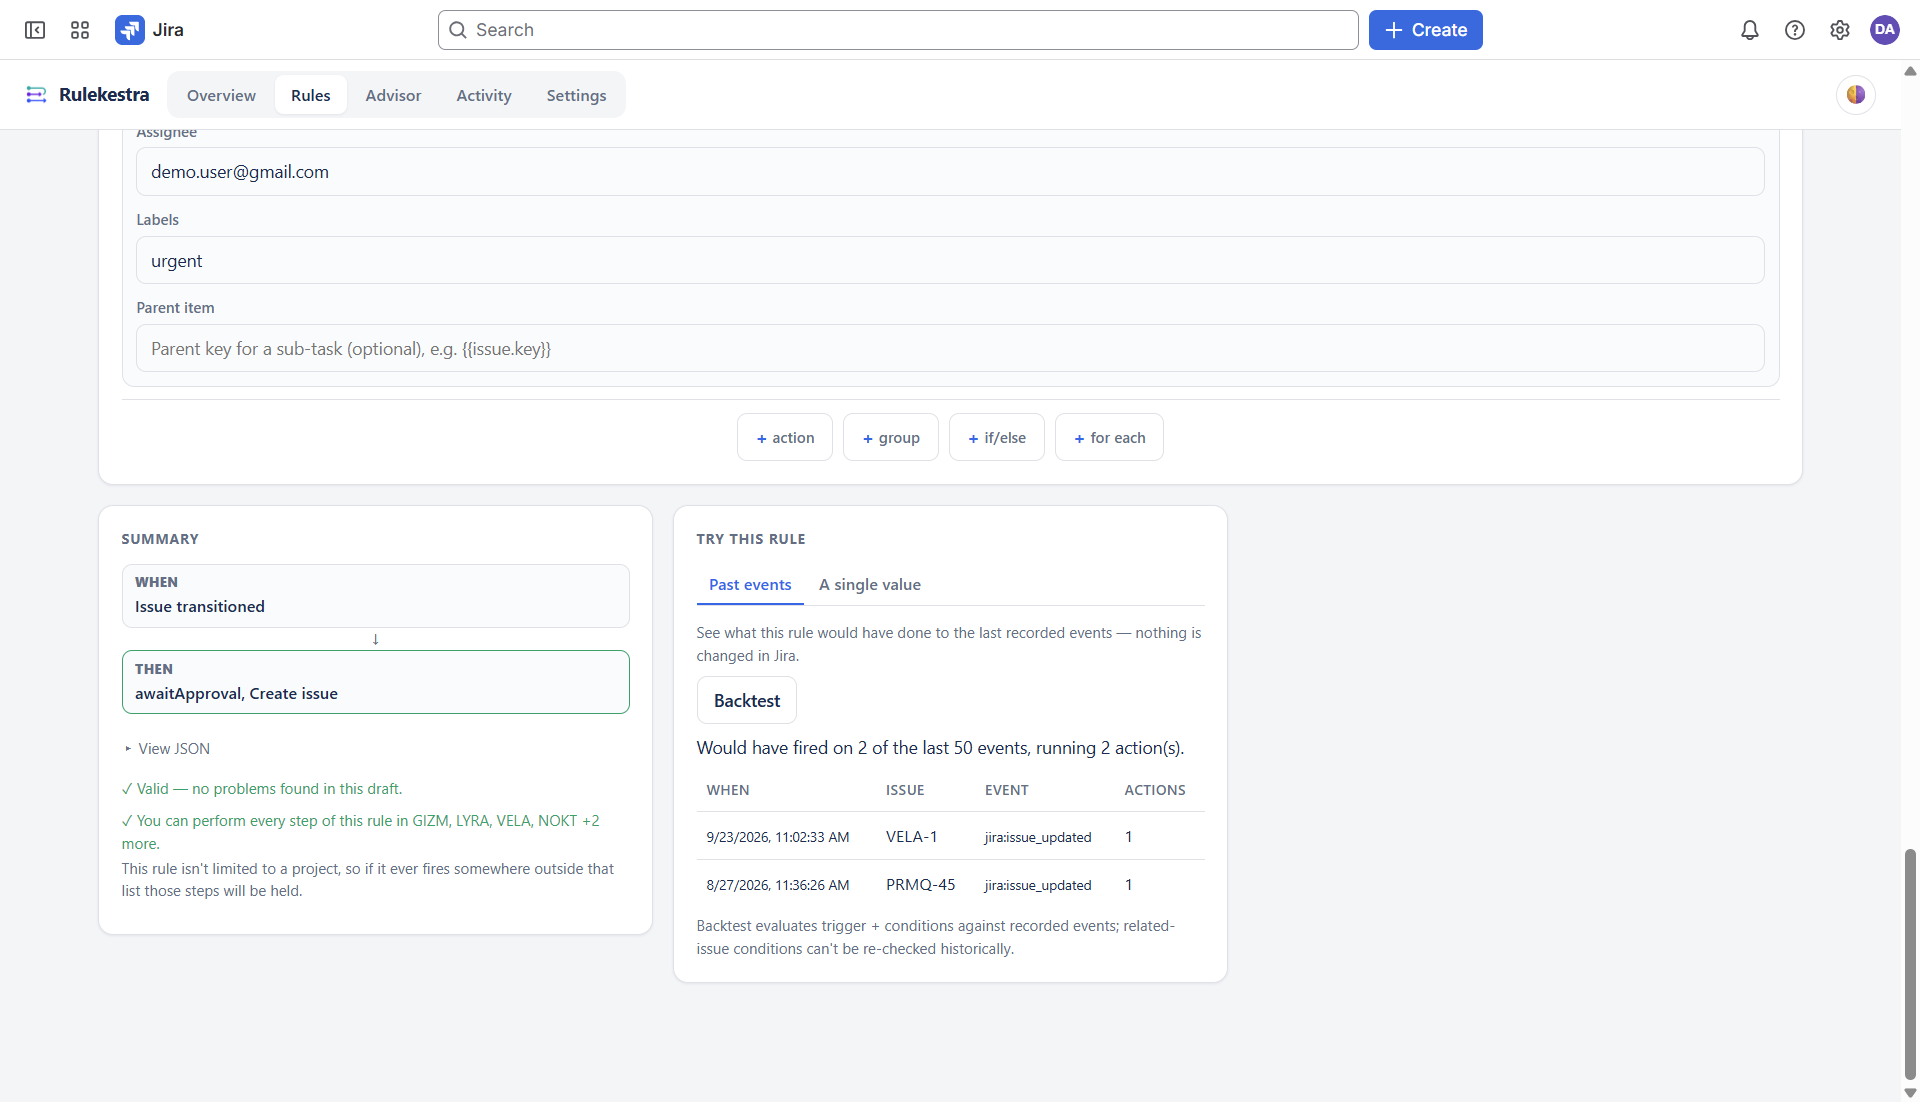
Task: Click the Labels field containing urgent
Action: 950,260
